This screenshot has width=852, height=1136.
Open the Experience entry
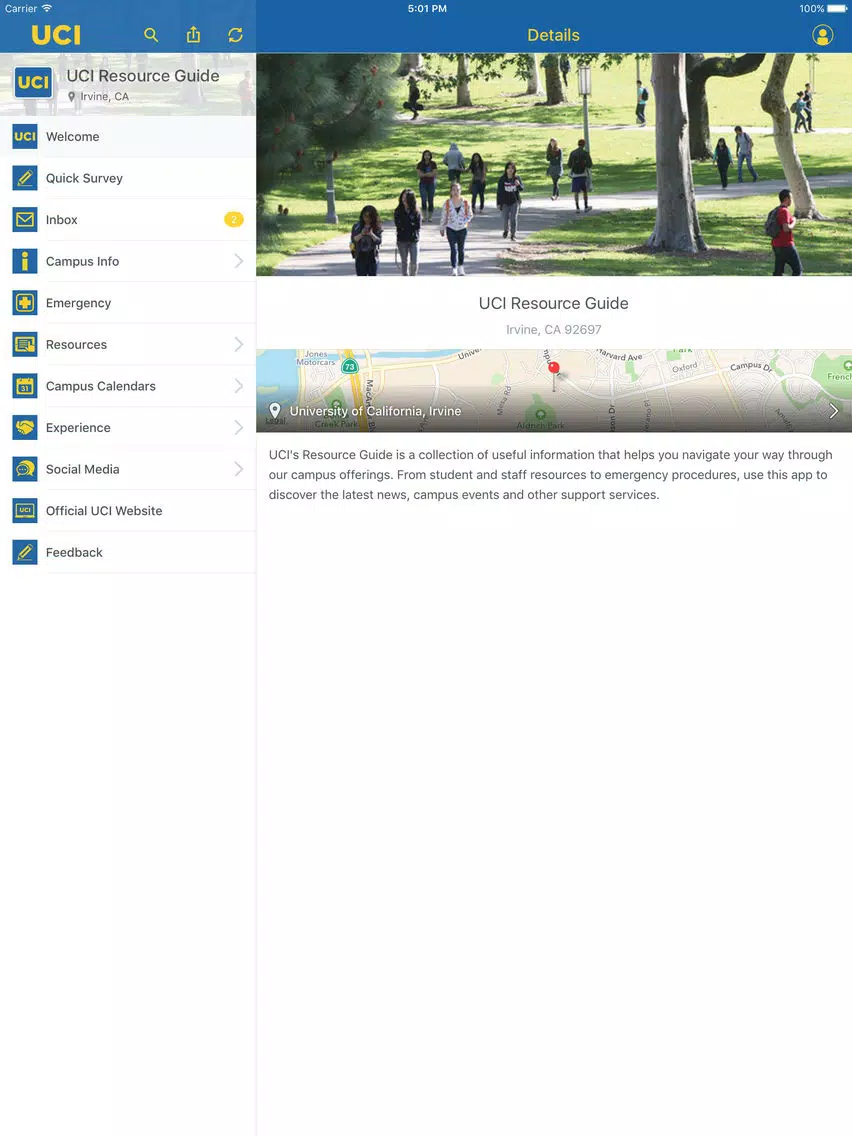click(x=128, y=427)
